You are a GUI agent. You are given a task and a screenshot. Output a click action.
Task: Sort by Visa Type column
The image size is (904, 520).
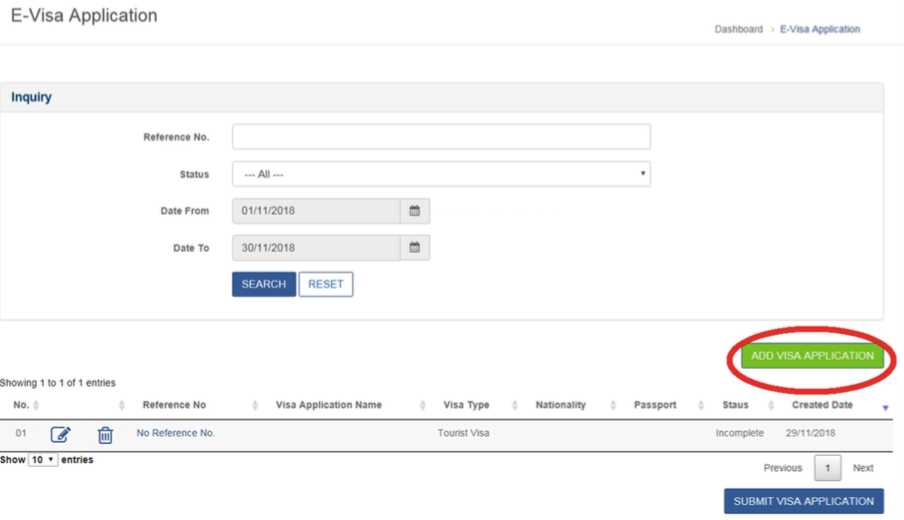tap(466, 405)
